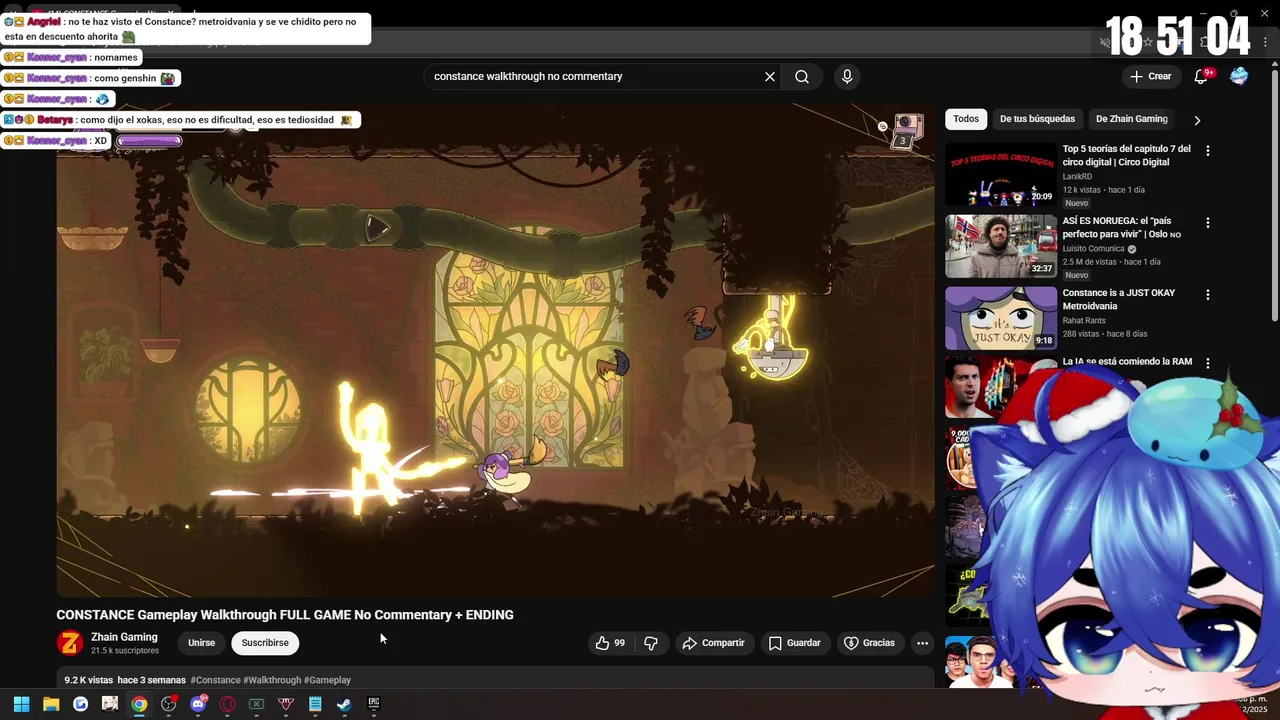Click the video player to pause
Screen dimensions: 1280x720
coord(495,350)
